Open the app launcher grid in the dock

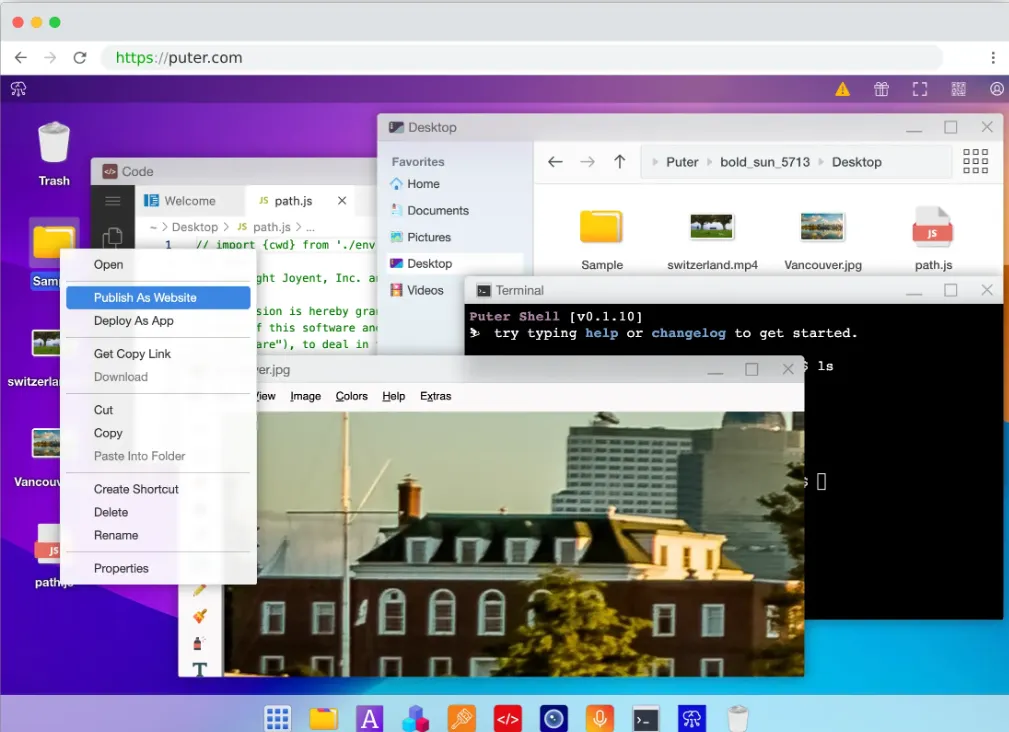[277, 717]
